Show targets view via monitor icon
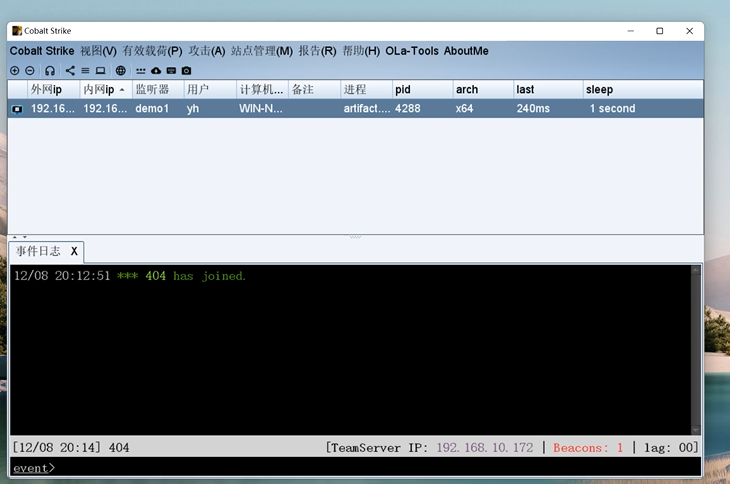 coord(101,71)
